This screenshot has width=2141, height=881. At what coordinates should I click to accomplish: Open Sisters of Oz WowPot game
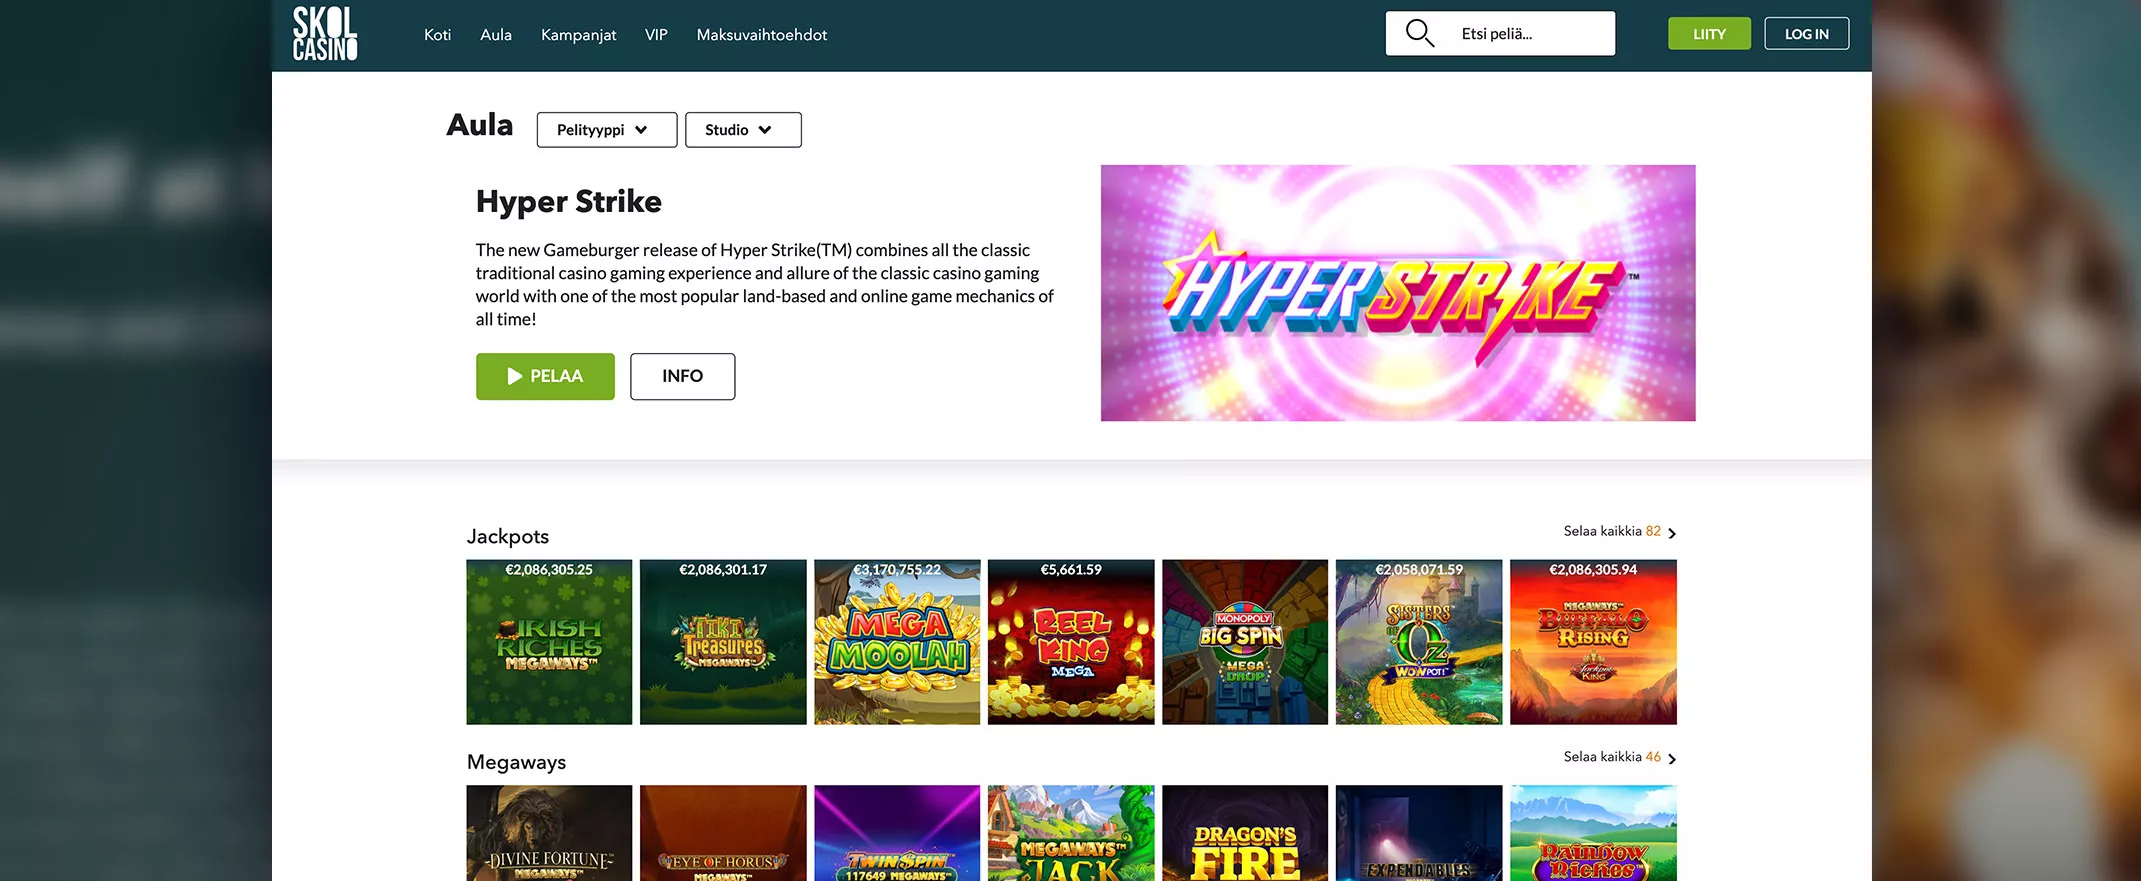(1419, 642)
